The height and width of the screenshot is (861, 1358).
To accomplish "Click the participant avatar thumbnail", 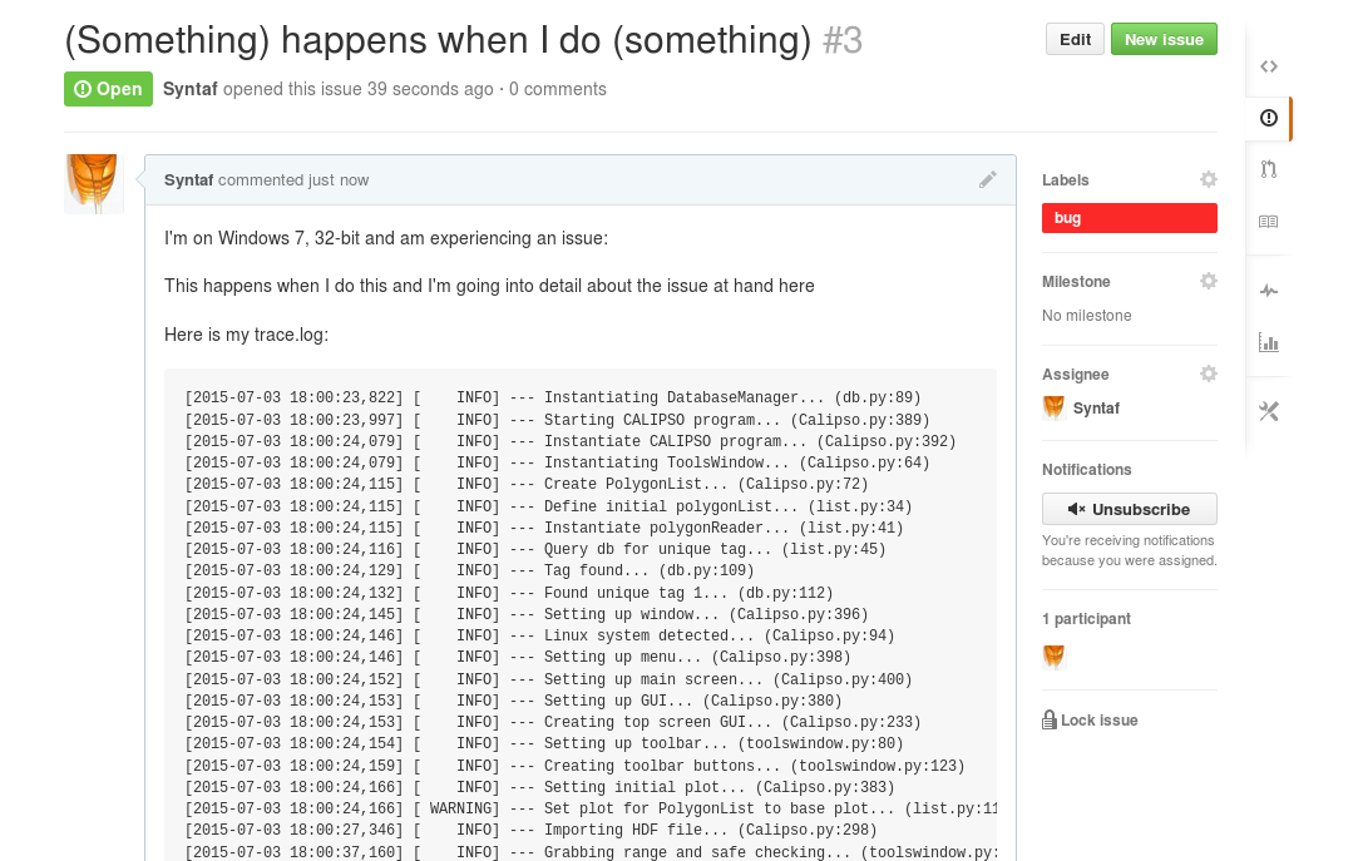I will pos(1053,656).
